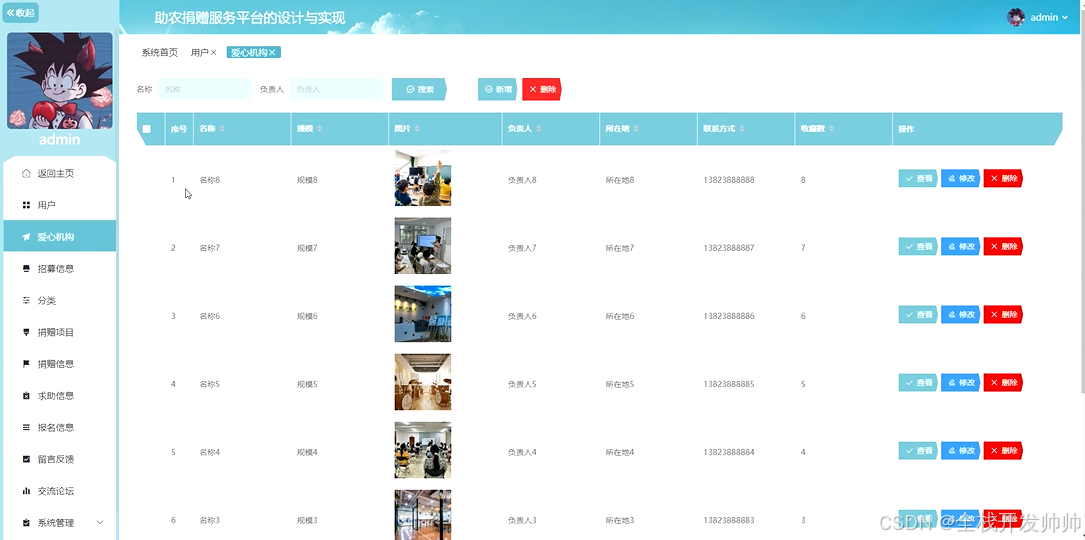Screen dimensions: 1085x540
Task: Sort the table by 负责人 column
Action: (538, 129)
